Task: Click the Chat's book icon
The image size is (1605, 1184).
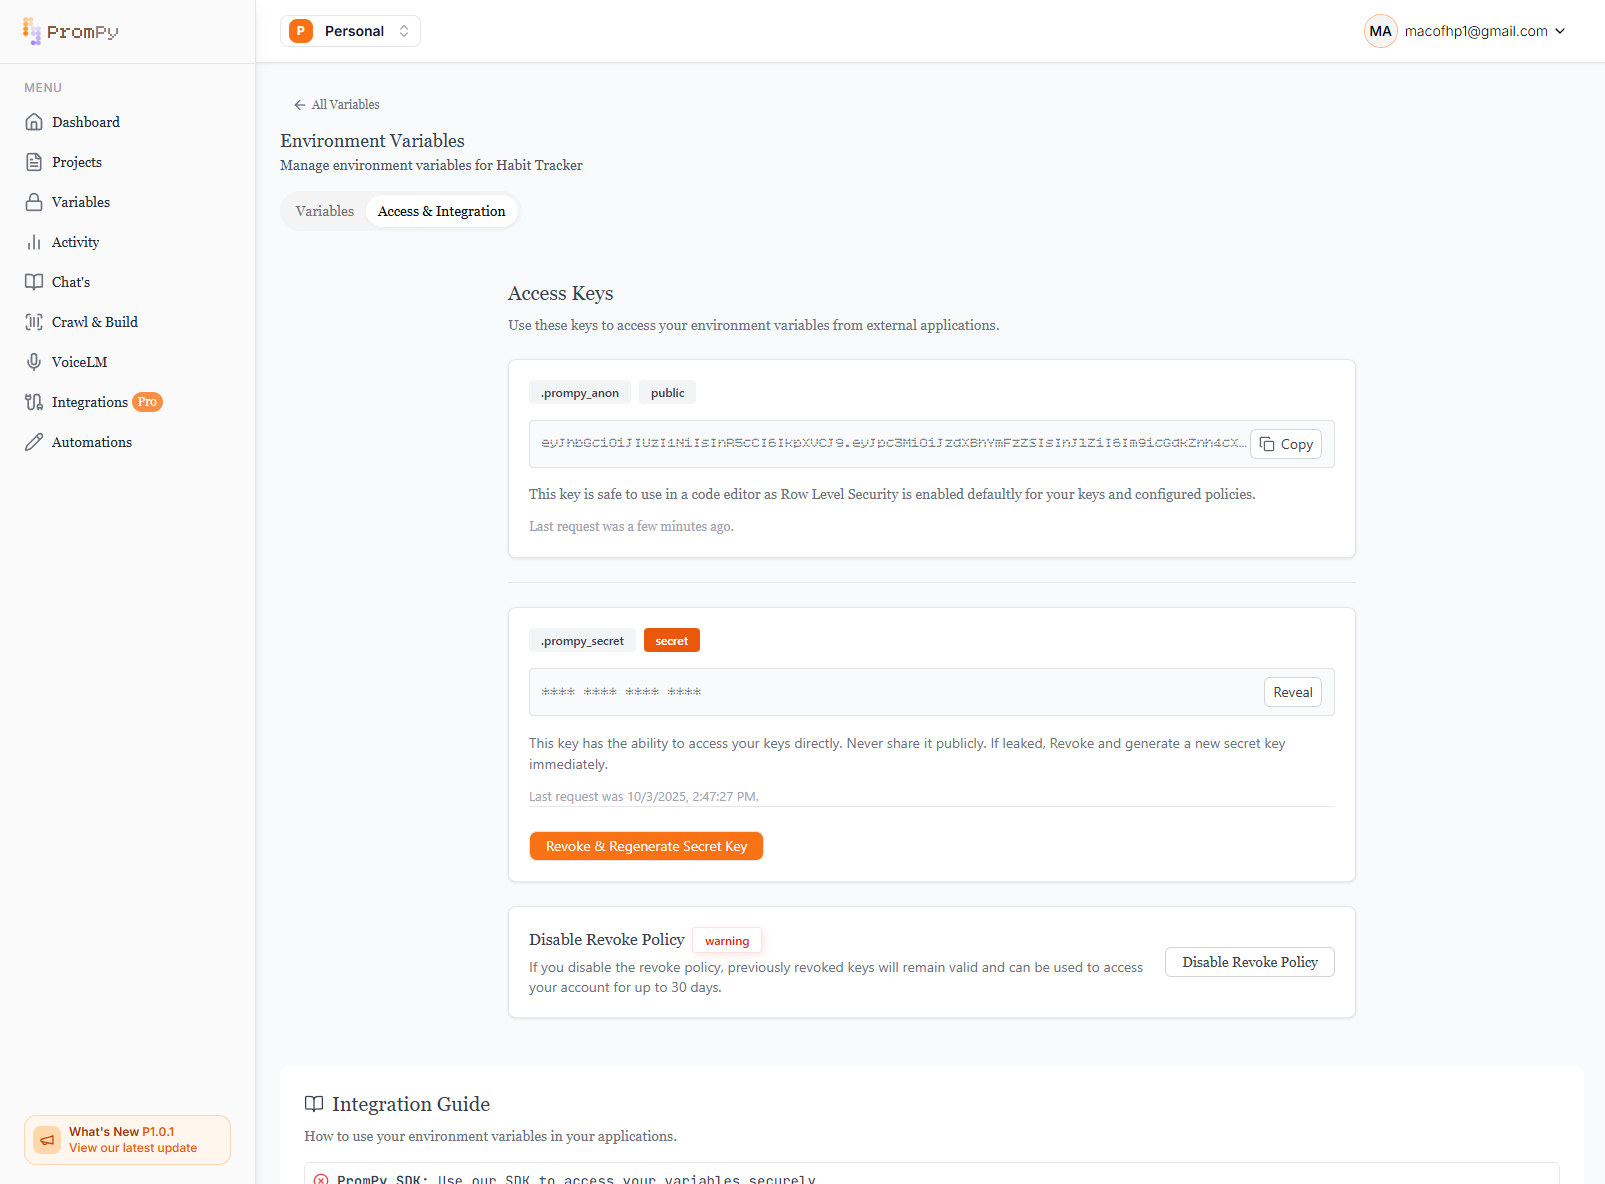Action: pyautogui.click(x=34, y=282)
